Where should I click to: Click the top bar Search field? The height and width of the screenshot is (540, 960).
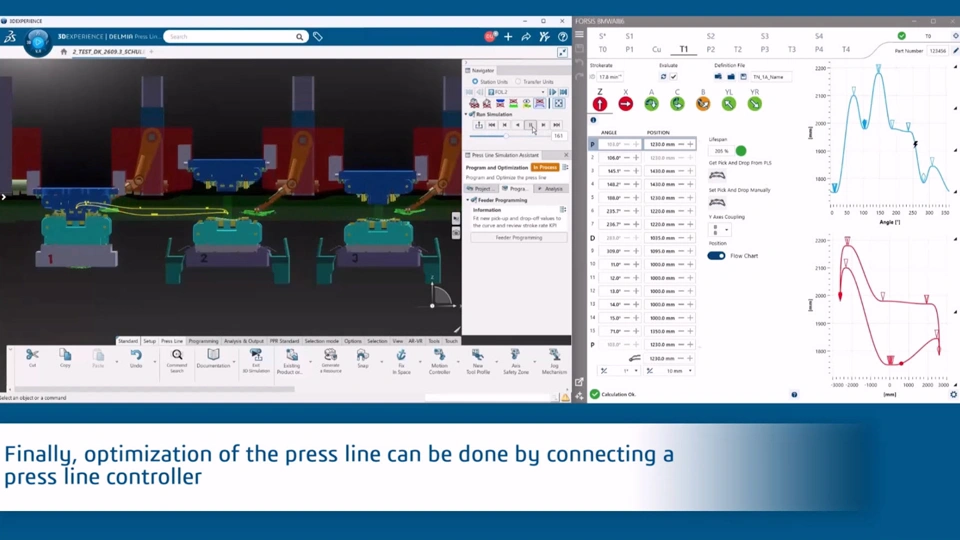[234, 37]
